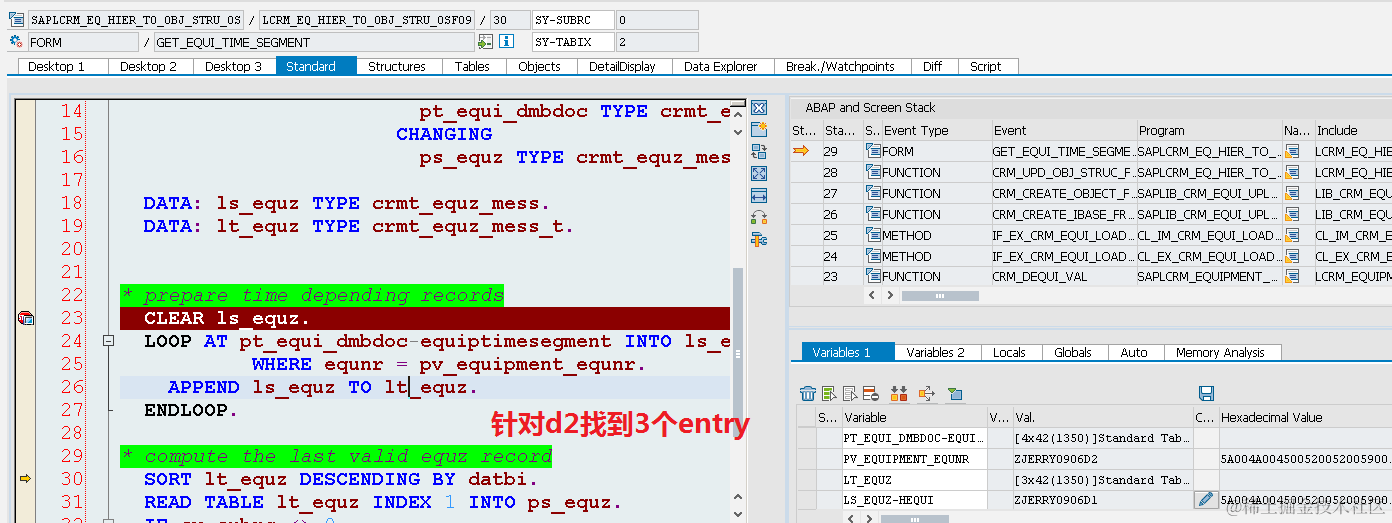1392x523 pixels.
Task: Click the pencil edit icon for LS_EQUZ-HEQUI
Action: tap(1205, 499)
